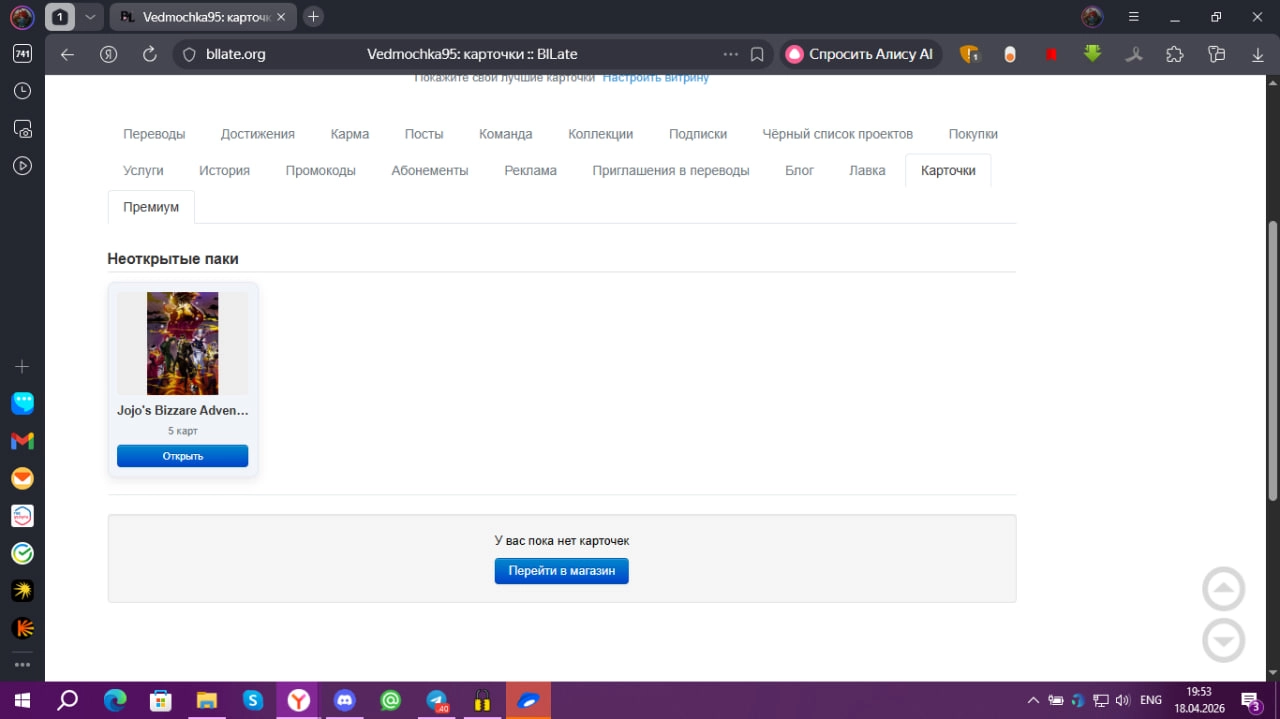Click Спросить Алису AI button

pyautogui.click(x=861, y=54)
